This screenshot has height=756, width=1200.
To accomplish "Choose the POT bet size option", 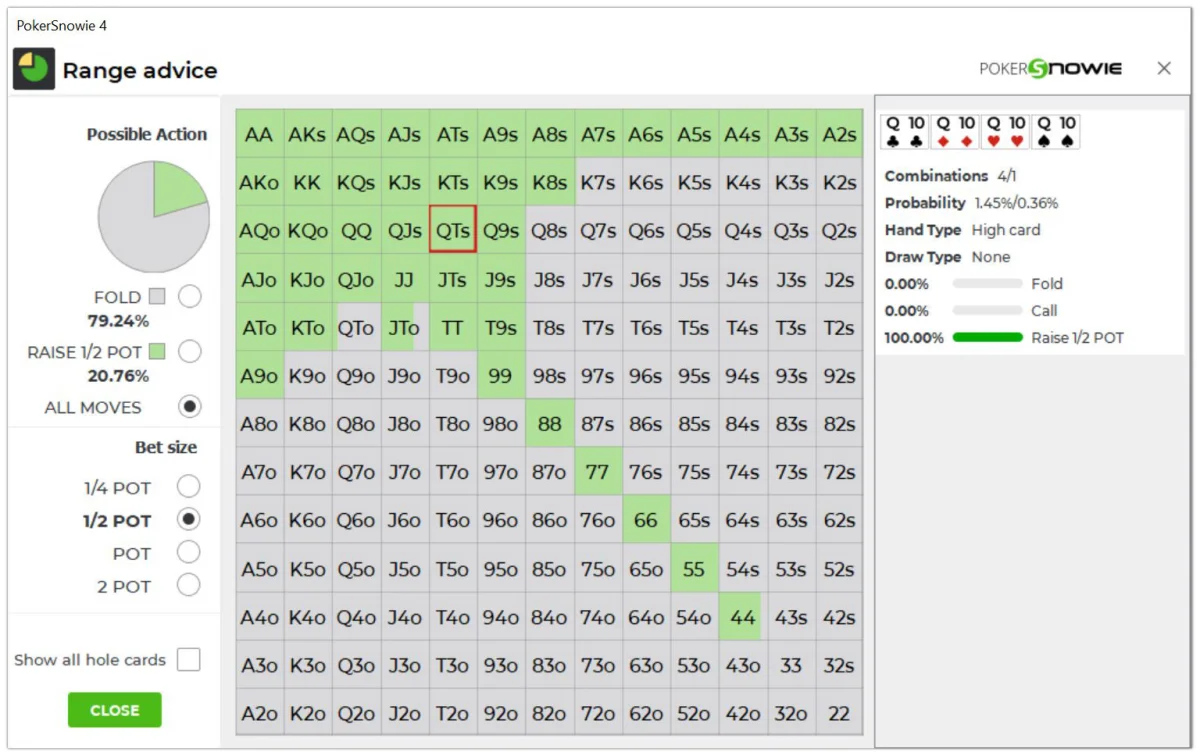I will [188, 553].
